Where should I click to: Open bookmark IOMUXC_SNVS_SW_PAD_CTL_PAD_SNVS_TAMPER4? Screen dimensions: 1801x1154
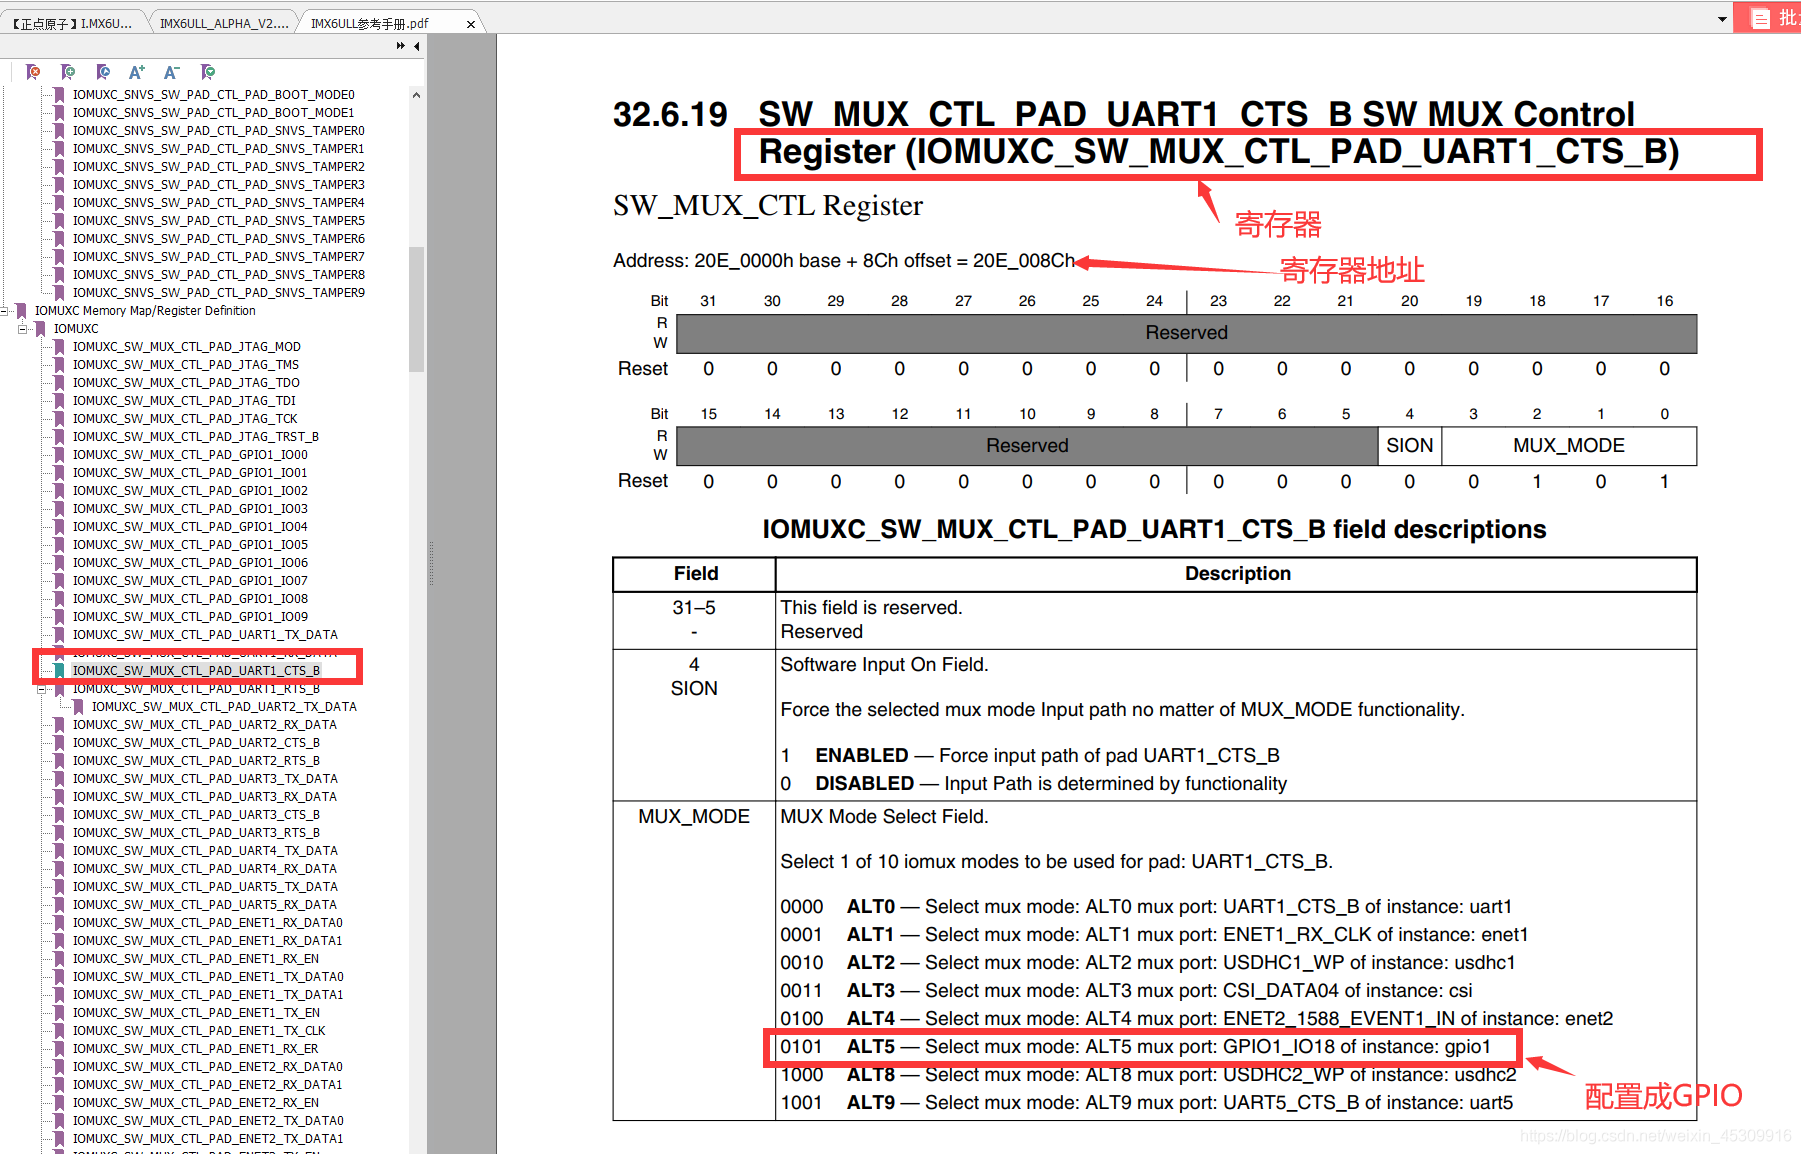[x=219, y=203]
